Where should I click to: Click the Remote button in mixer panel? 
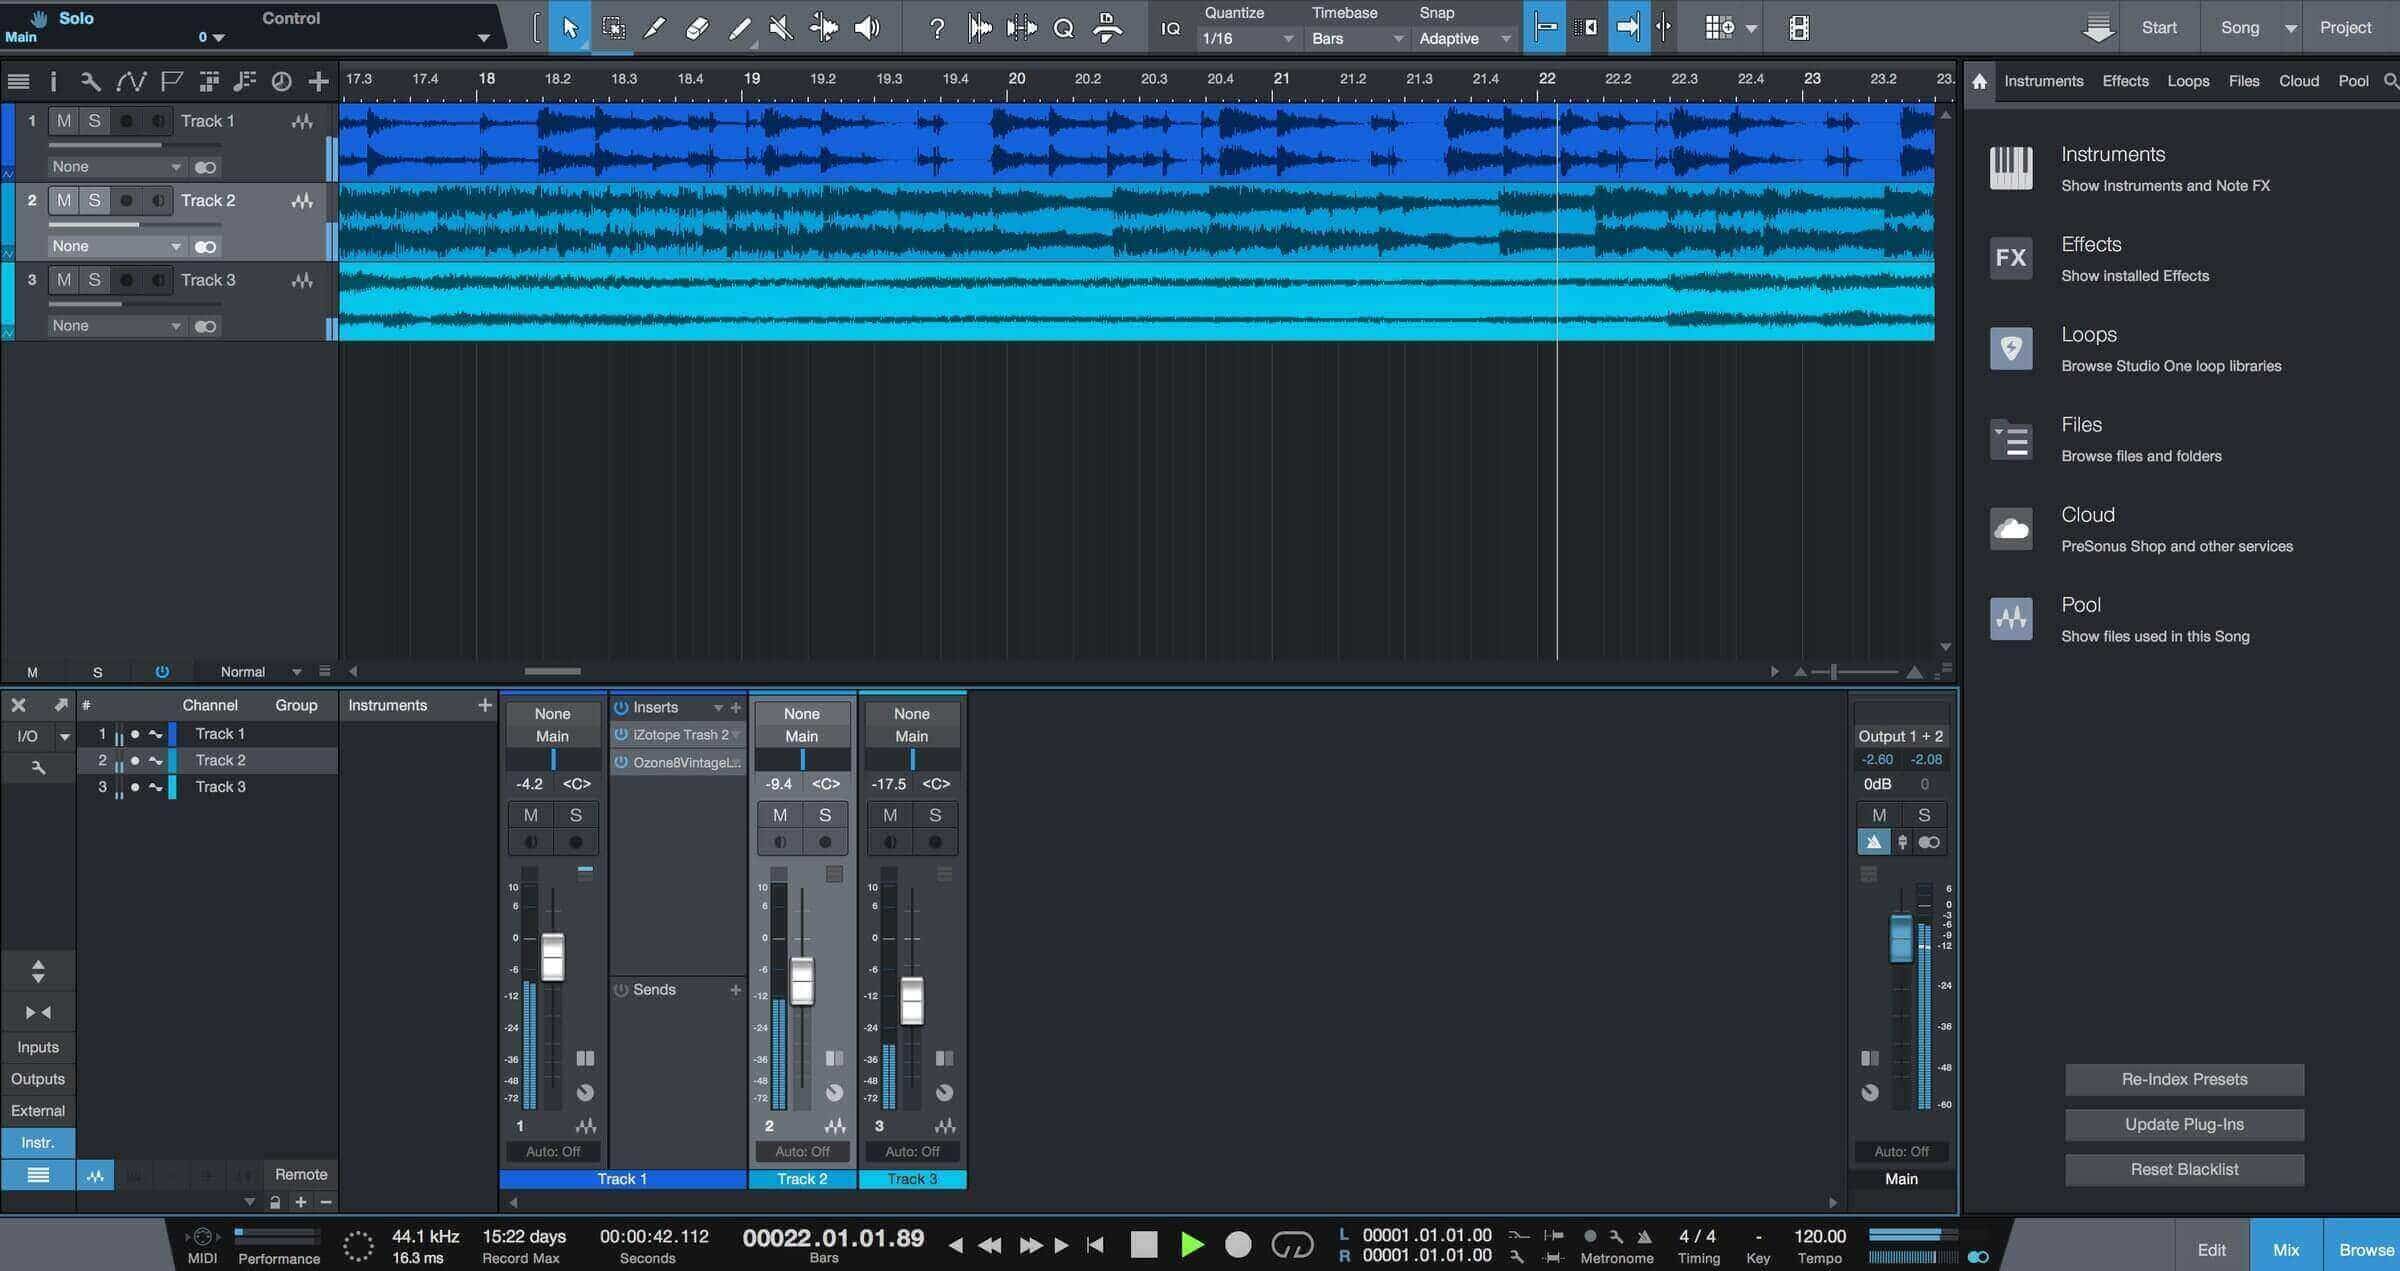(x=301, y=1174)
